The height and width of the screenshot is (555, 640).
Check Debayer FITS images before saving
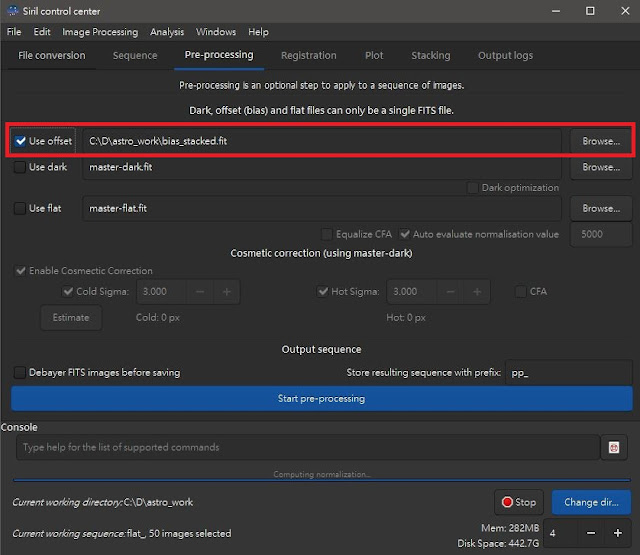[x=20, y=373]
